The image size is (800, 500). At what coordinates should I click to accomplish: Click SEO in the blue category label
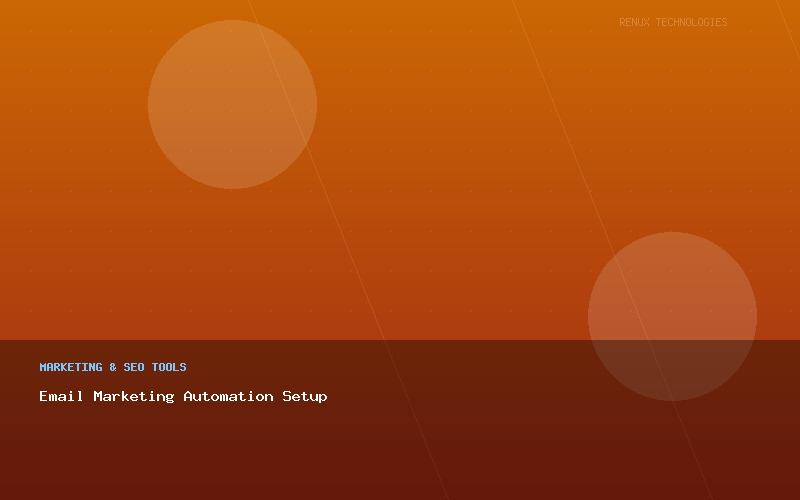click(x=134, y=367)
